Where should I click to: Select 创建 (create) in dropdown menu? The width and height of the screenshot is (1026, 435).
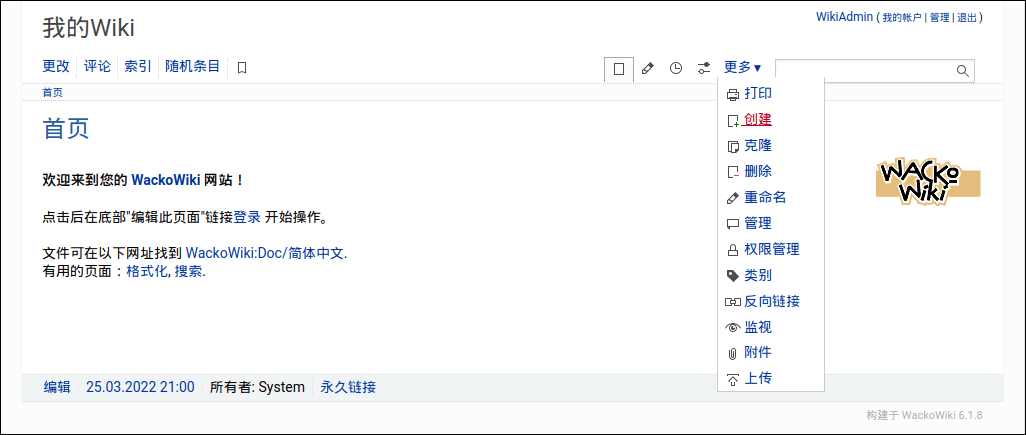pyautogui.click(x=757, y=120)
